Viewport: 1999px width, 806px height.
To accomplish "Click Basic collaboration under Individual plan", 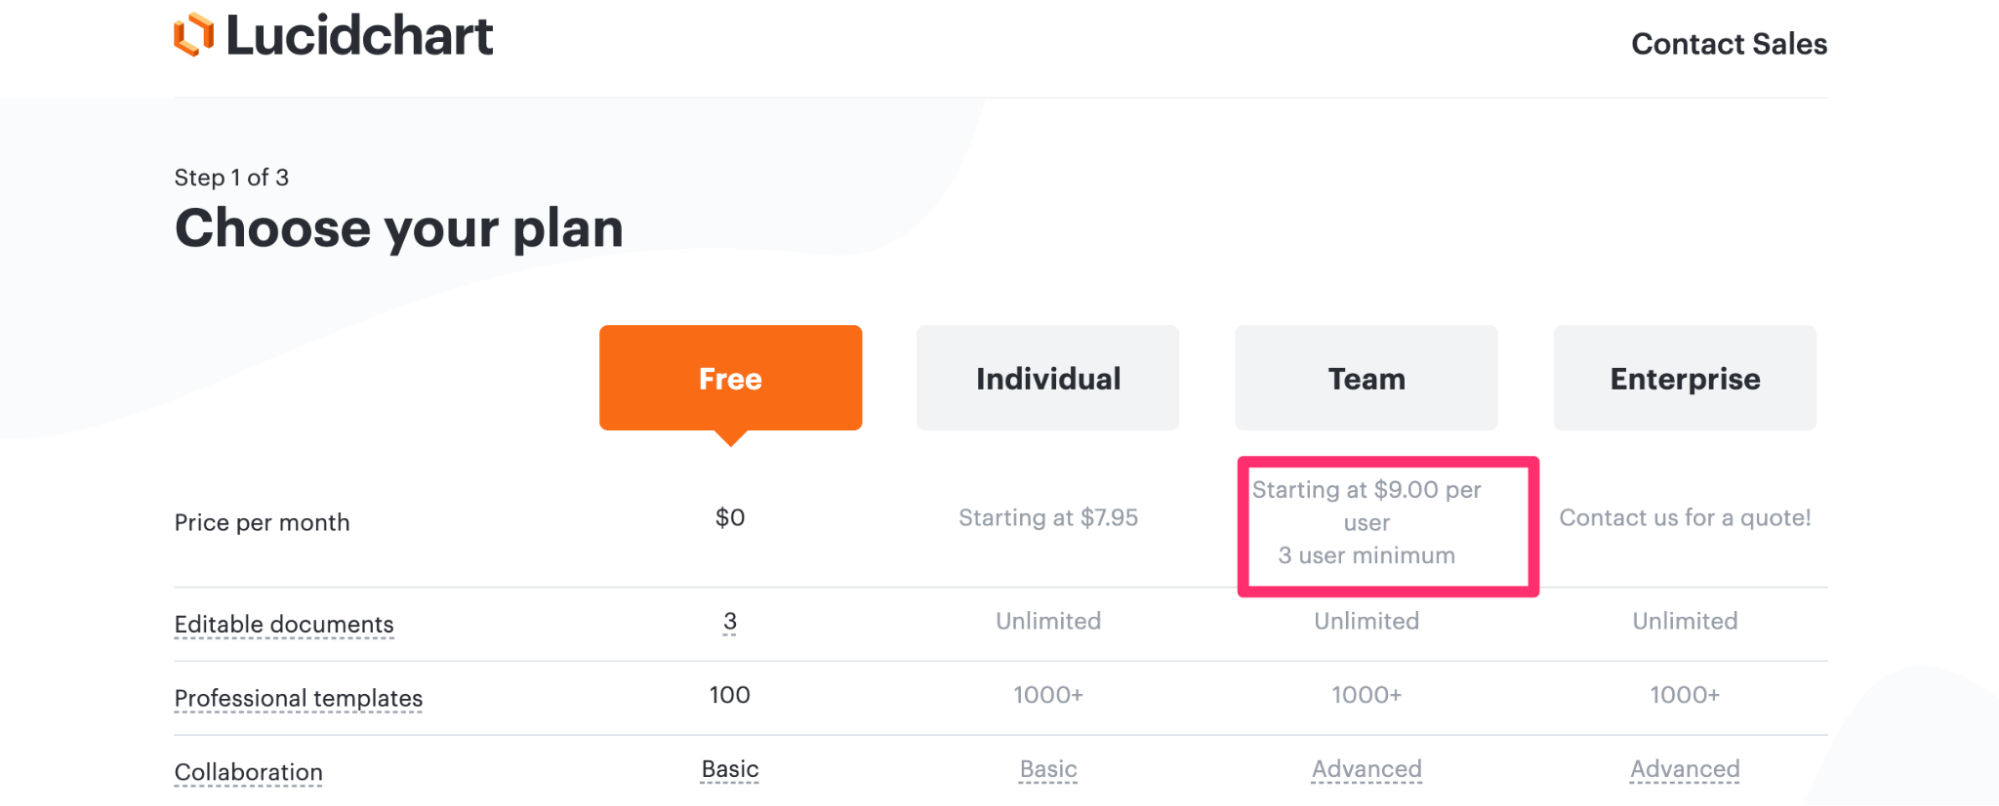I will pyautogui.click(x=1048, y=769).
